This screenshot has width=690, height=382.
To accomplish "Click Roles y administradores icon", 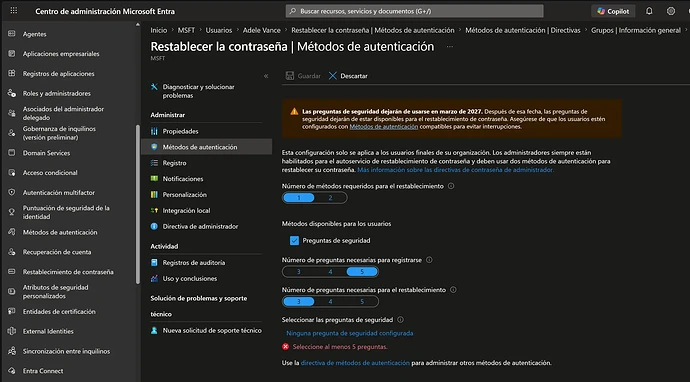I will point(12,93).
